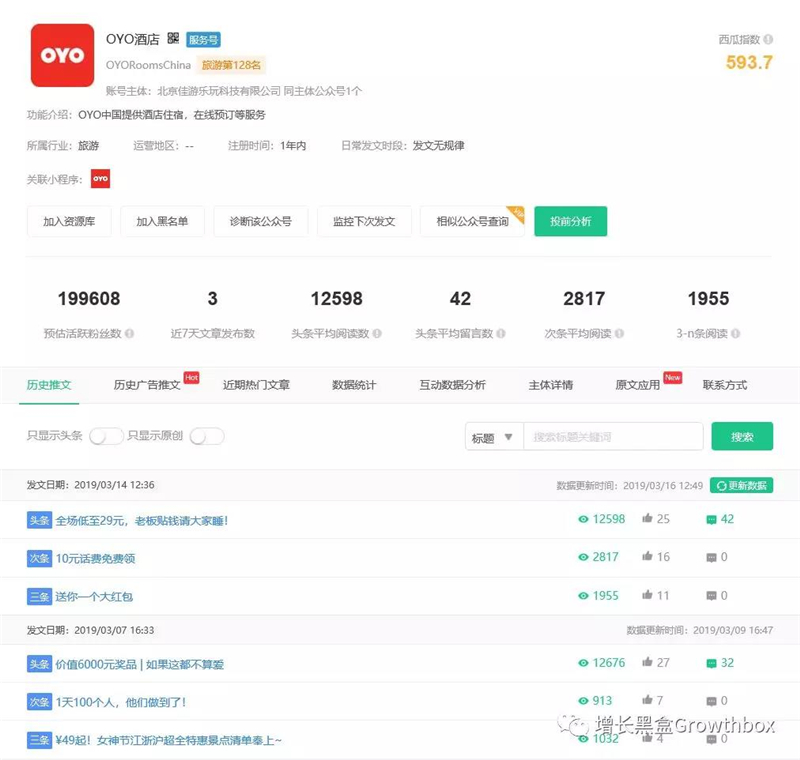
Task: Click the thumbs-up icon beside 16 likes
Action: pyautogui.click(x=647, y=556)
